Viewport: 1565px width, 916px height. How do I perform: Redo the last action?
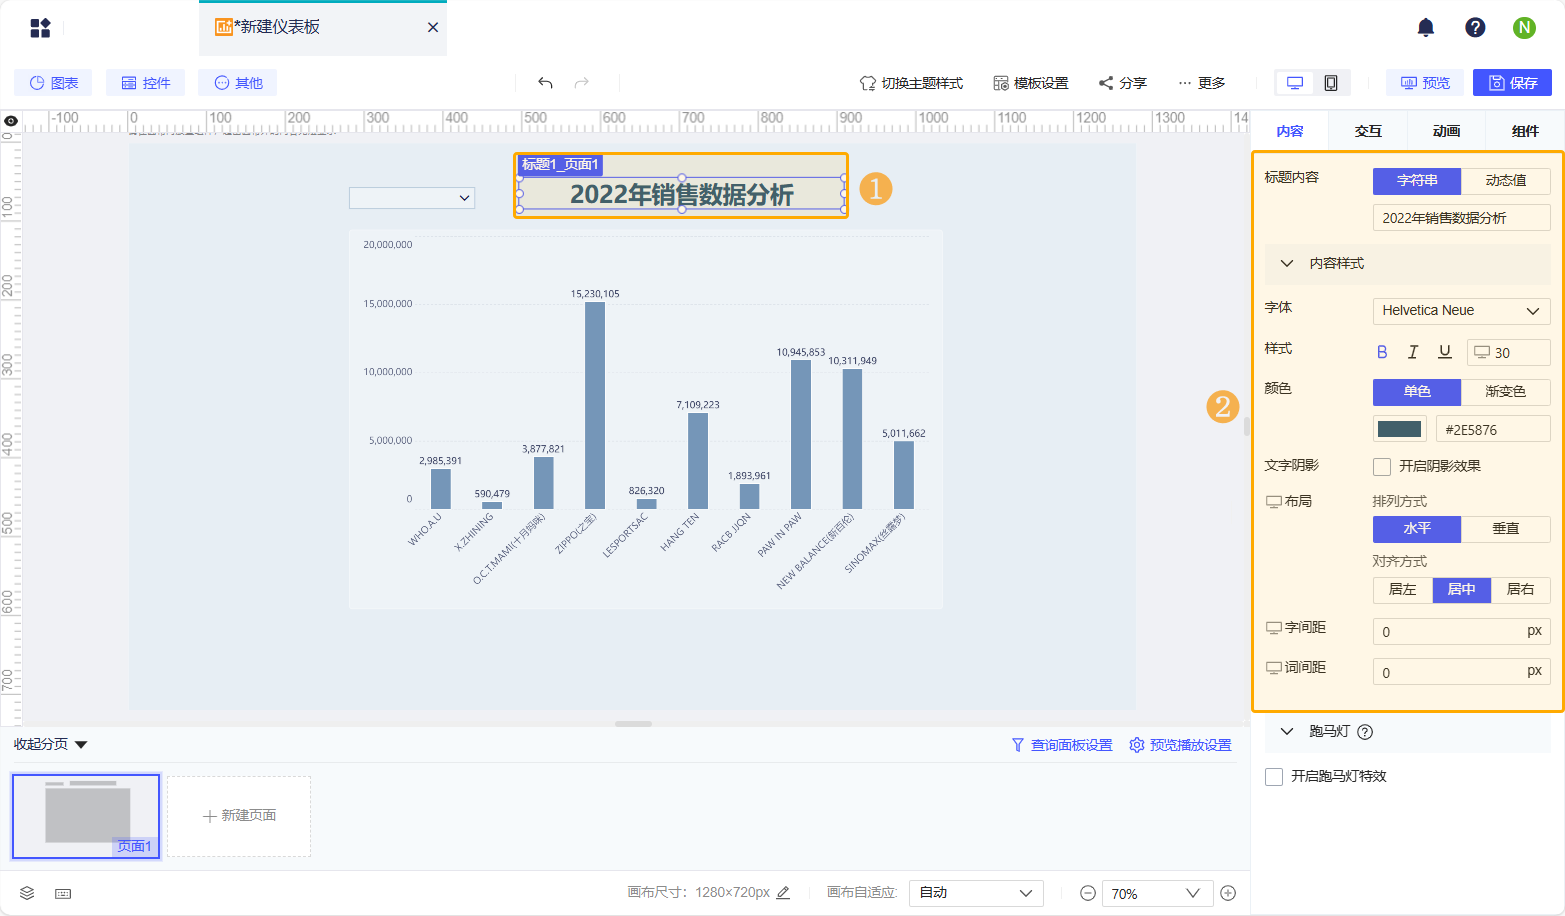click(x=582, y=83)
